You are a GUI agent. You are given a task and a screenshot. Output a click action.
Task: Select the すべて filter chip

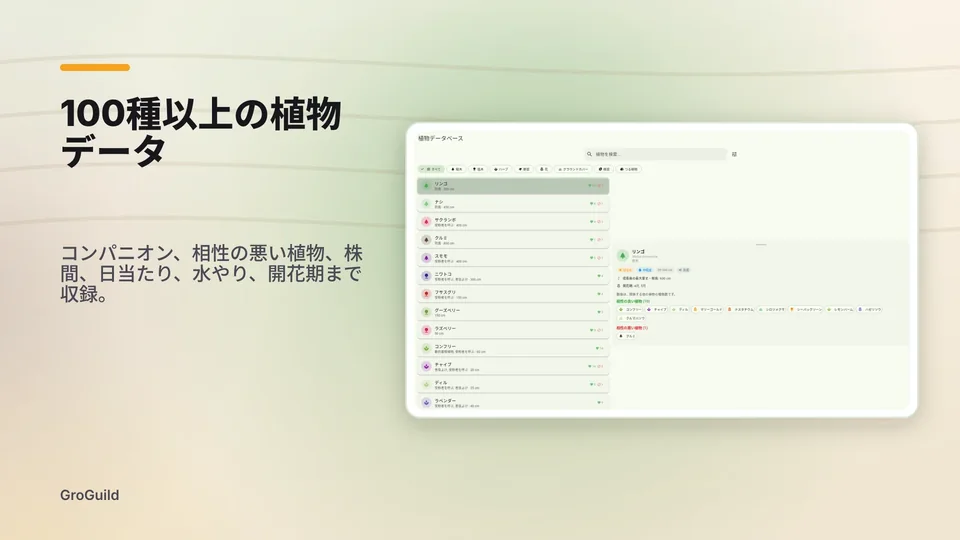pyautogui.click(x=431, y=169)
